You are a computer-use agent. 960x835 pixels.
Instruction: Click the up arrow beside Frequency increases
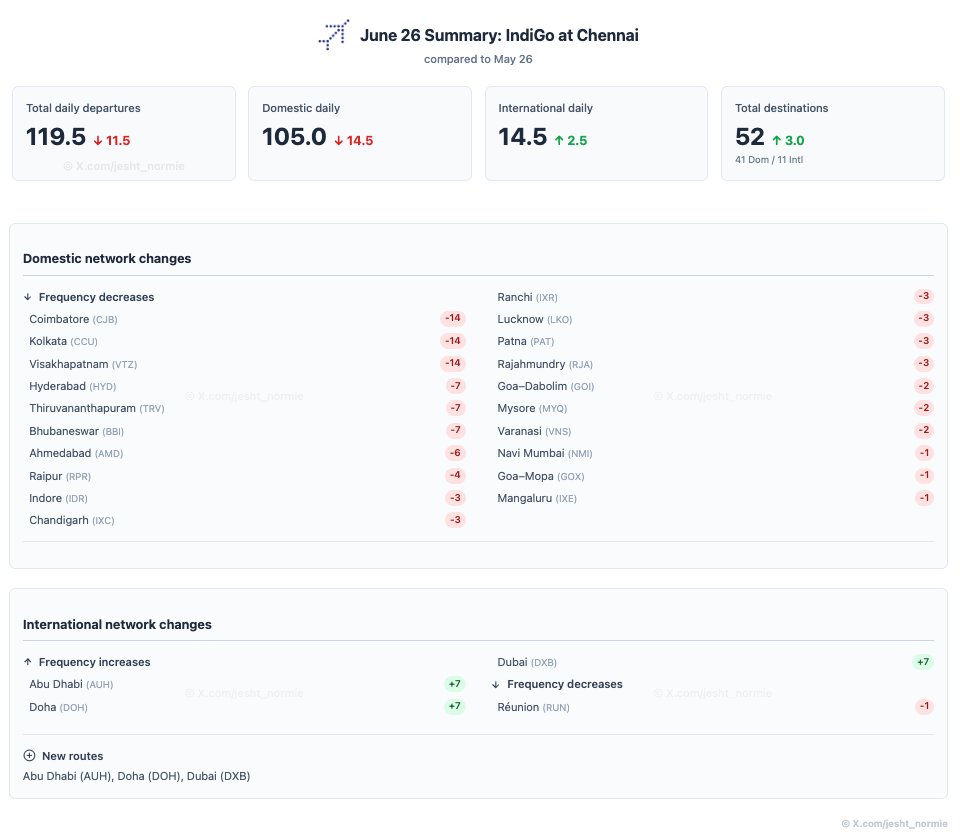[28, 662]
